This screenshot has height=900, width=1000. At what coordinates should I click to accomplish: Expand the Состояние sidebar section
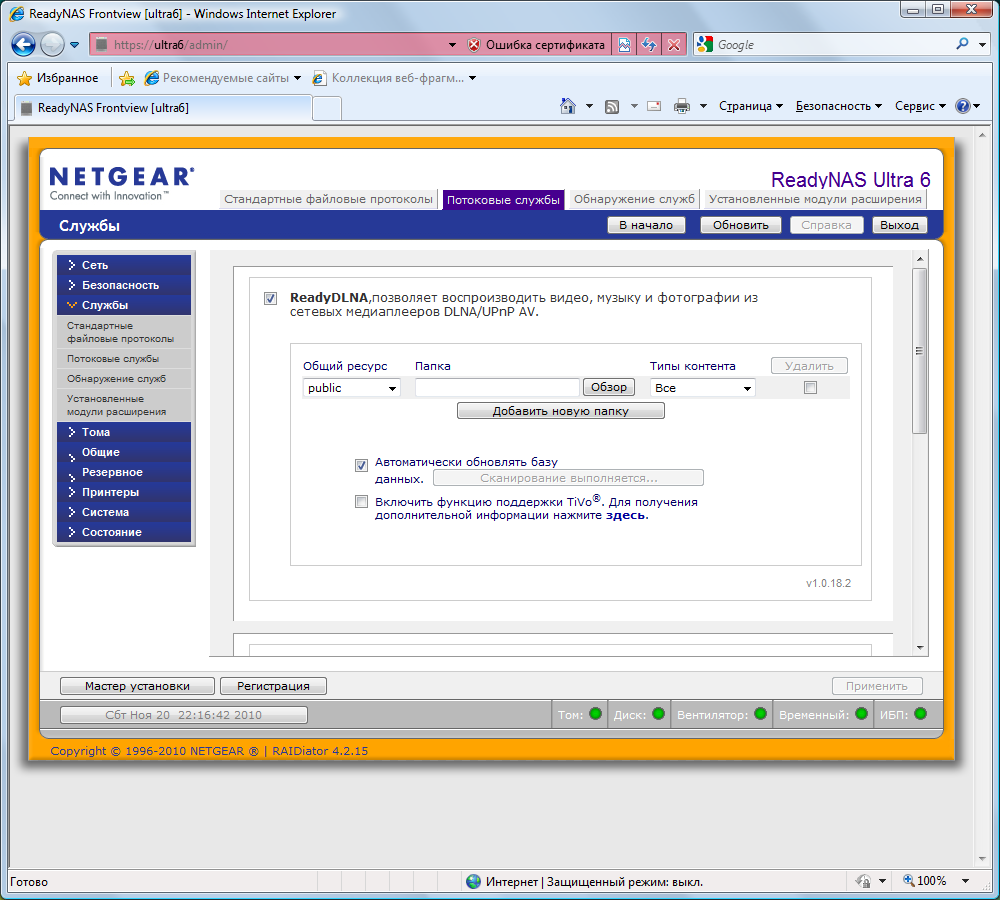(124, 532)
